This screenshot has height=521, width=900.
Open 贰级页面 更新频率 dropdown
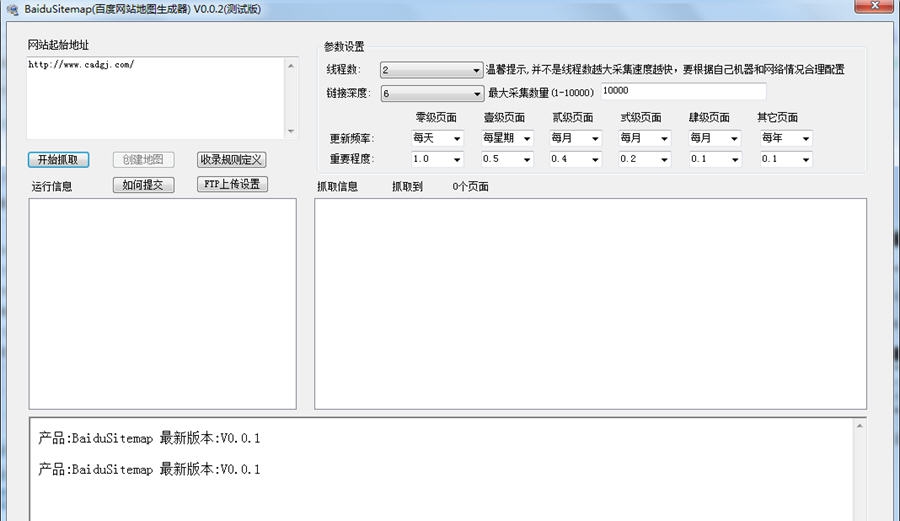[x=575, y=138]
